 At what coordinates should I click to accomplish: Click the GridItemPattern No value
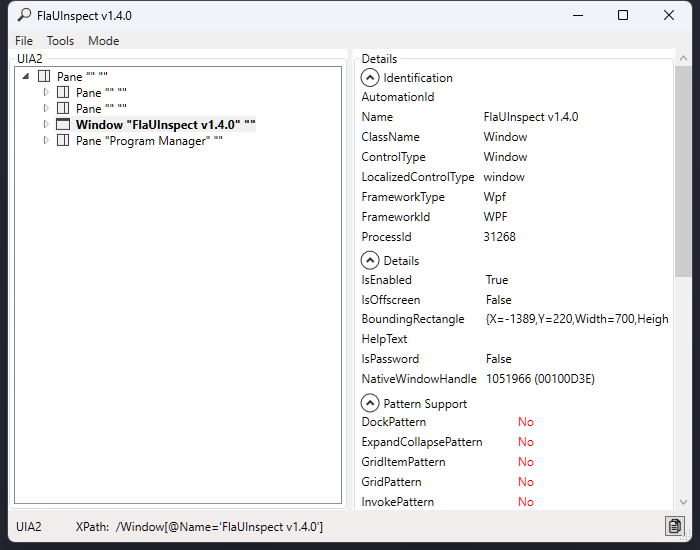click(x=526, y=462)
